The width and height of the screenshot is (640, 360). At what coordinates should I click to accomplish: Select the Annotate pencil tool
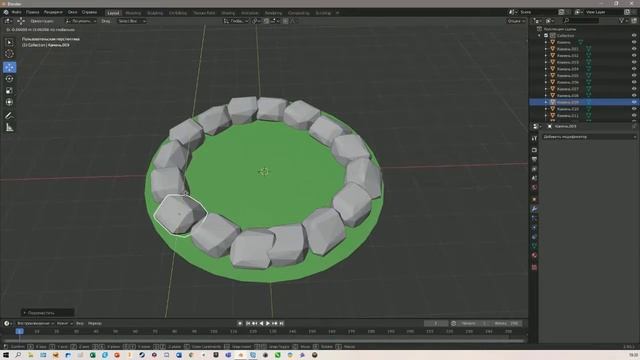point(9,116)
